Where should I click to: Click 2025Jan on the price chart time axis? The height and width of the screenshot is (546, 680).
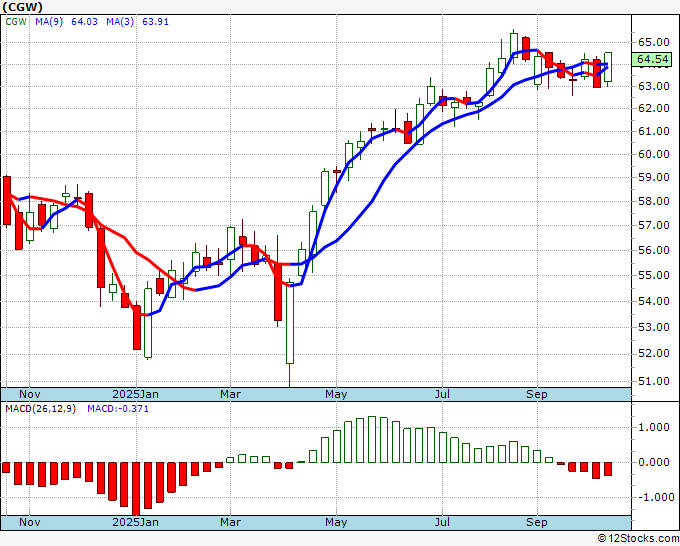pos(135,394)
